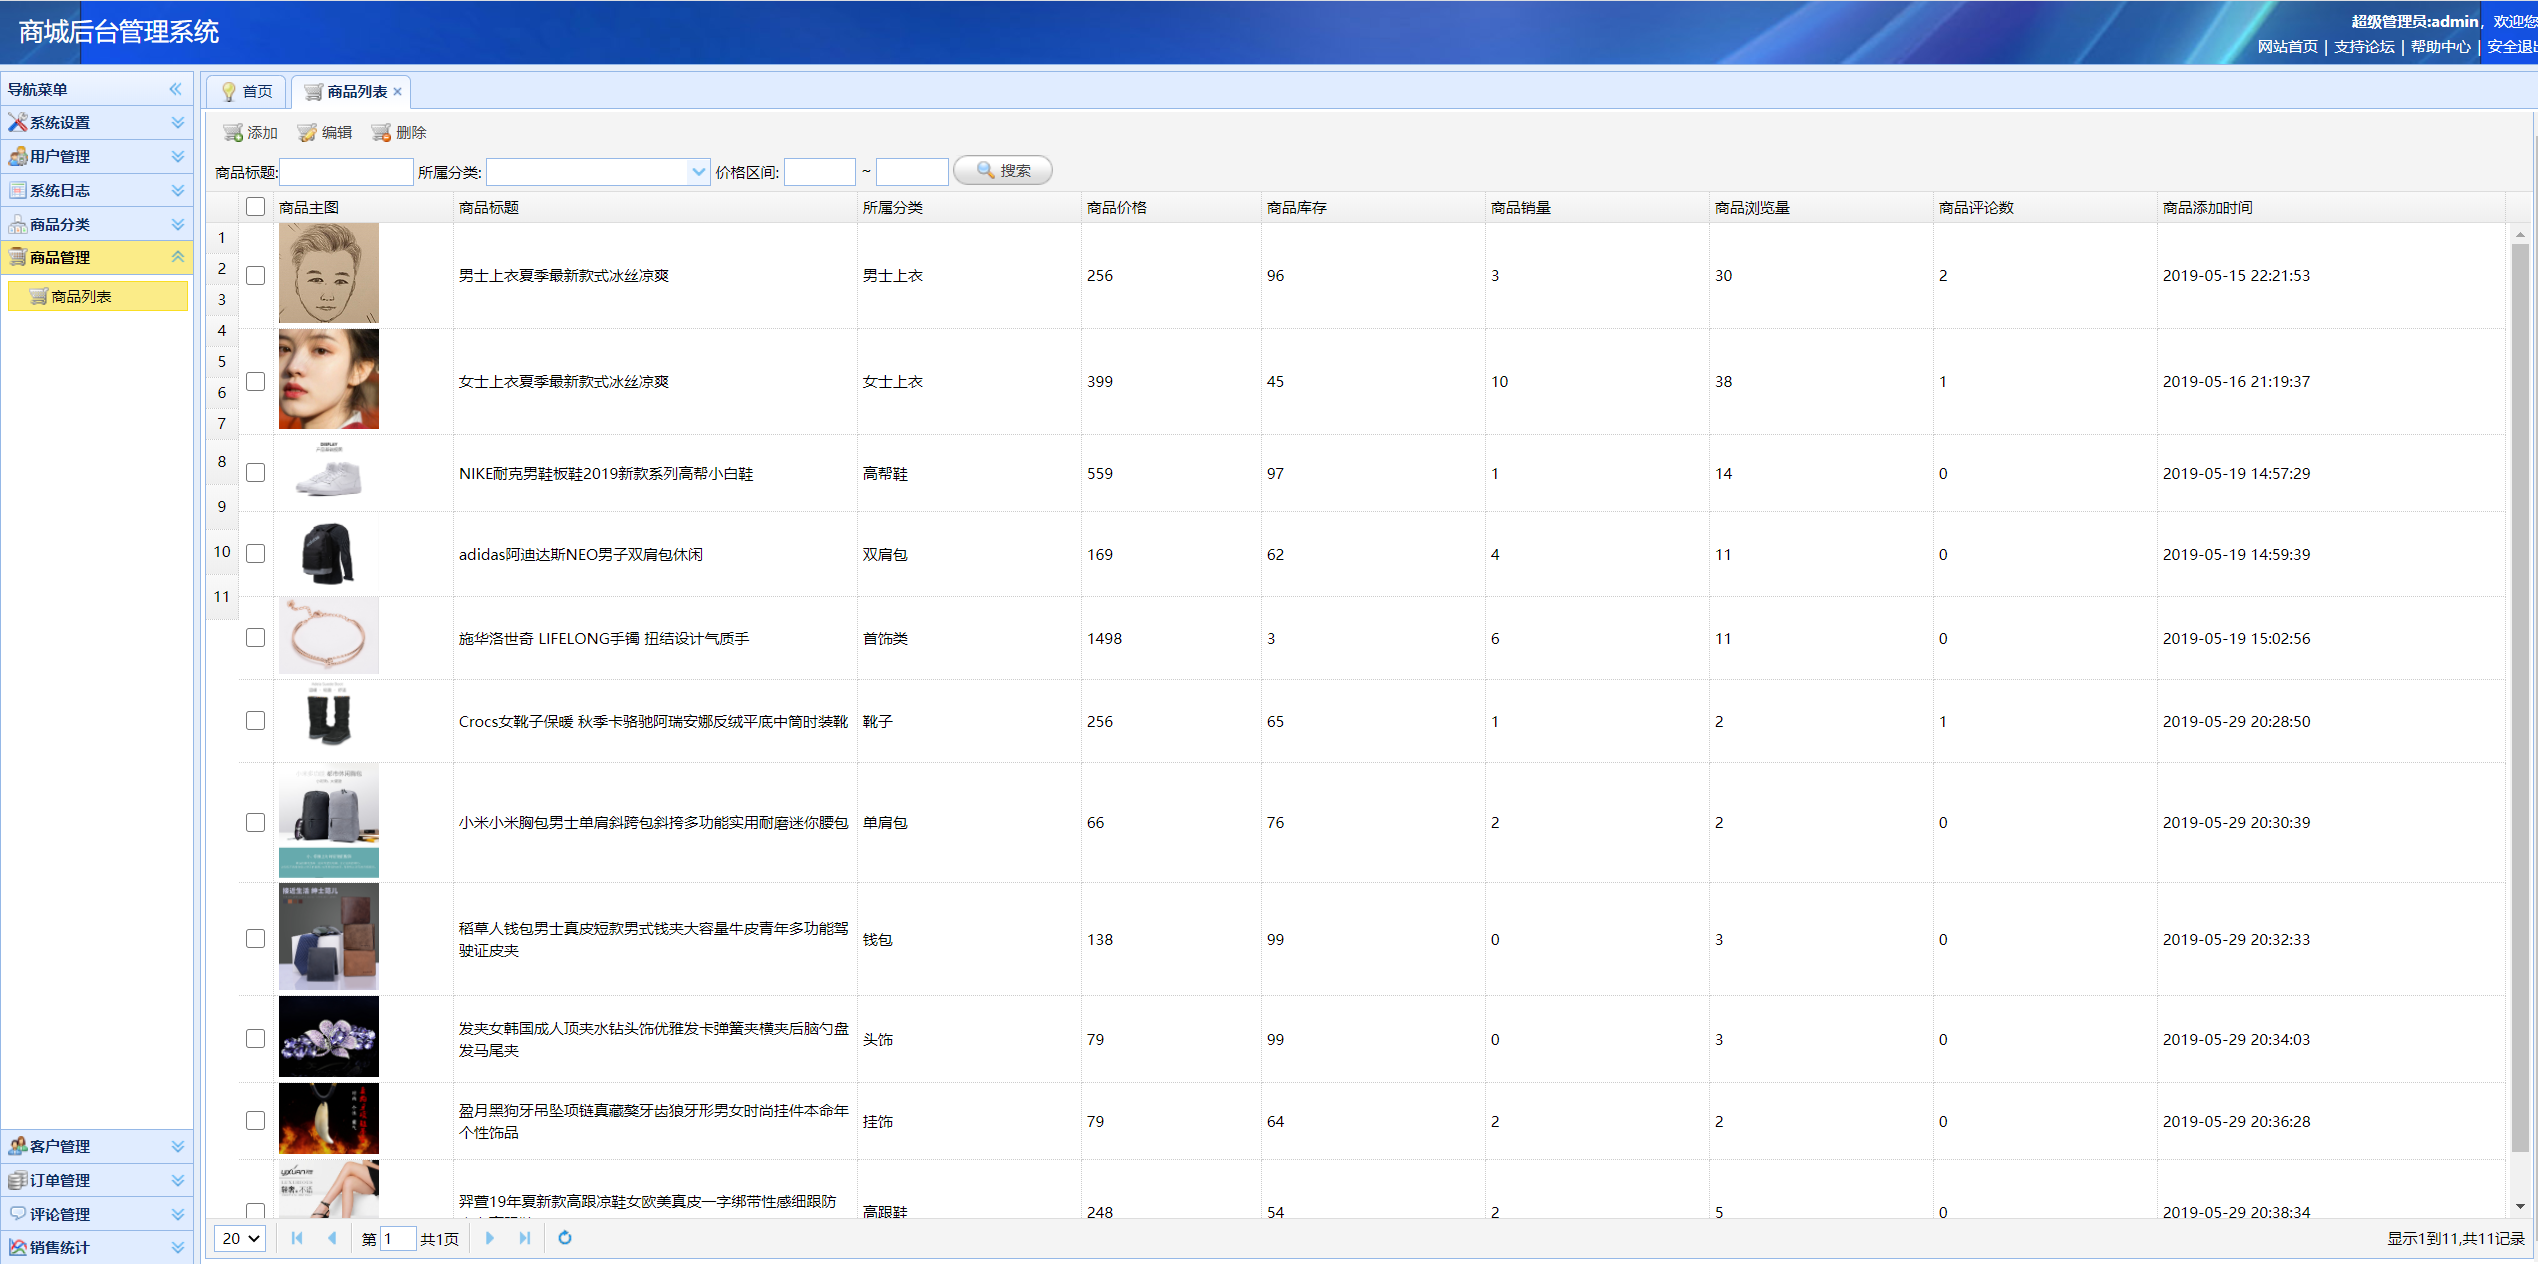Image resolution: width=2538 pixels, height=1264 pixels.
Task: Go to last page pagination icon
Action: [524, 1238]
